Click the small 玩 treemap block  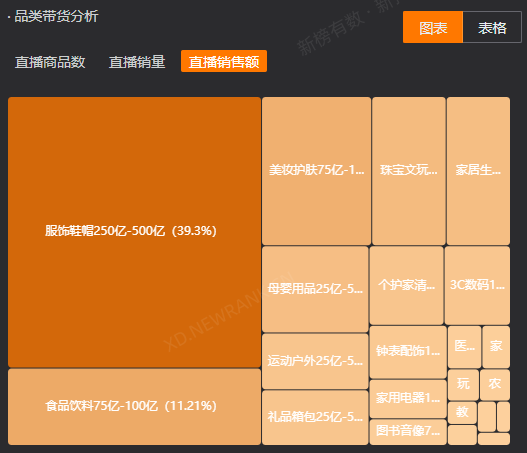(x=463, y=385)
